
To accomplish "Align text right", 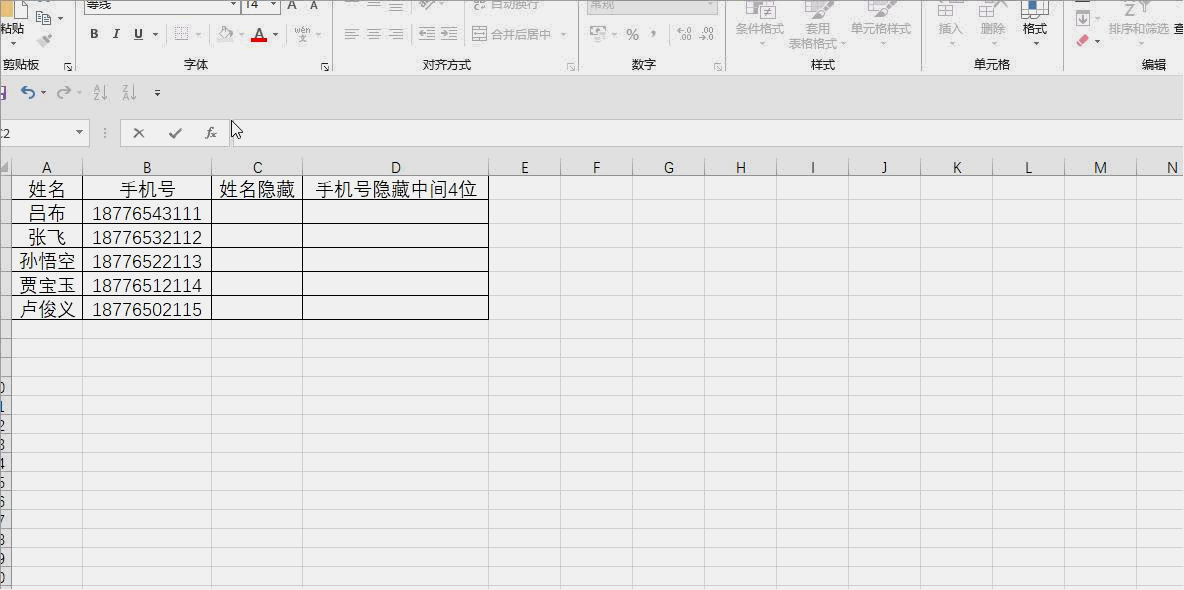I will 396,34.
